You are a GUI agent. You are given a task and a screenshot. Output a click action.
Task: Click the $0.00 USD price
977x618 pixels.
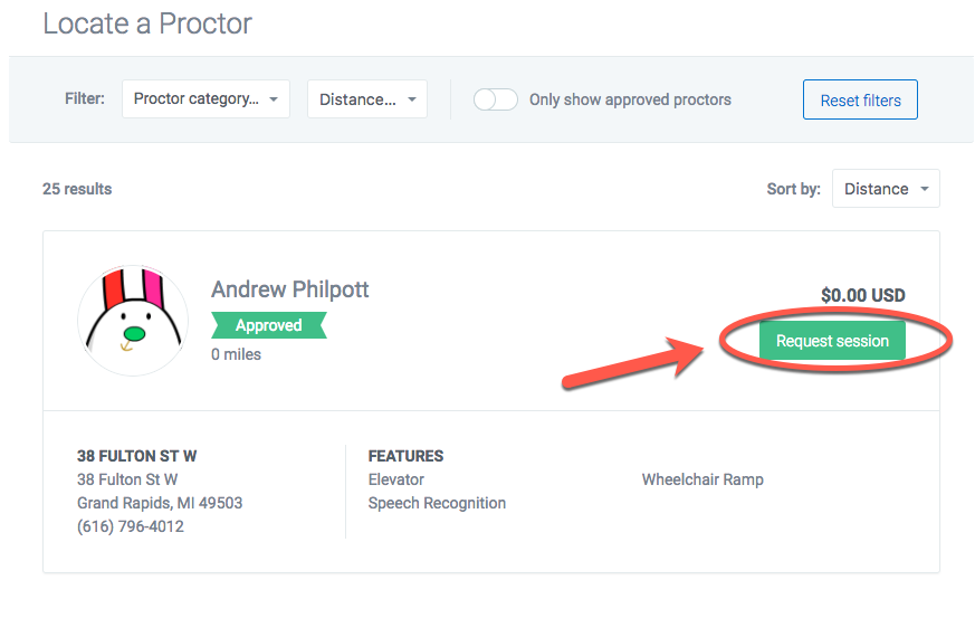[862, 295]
